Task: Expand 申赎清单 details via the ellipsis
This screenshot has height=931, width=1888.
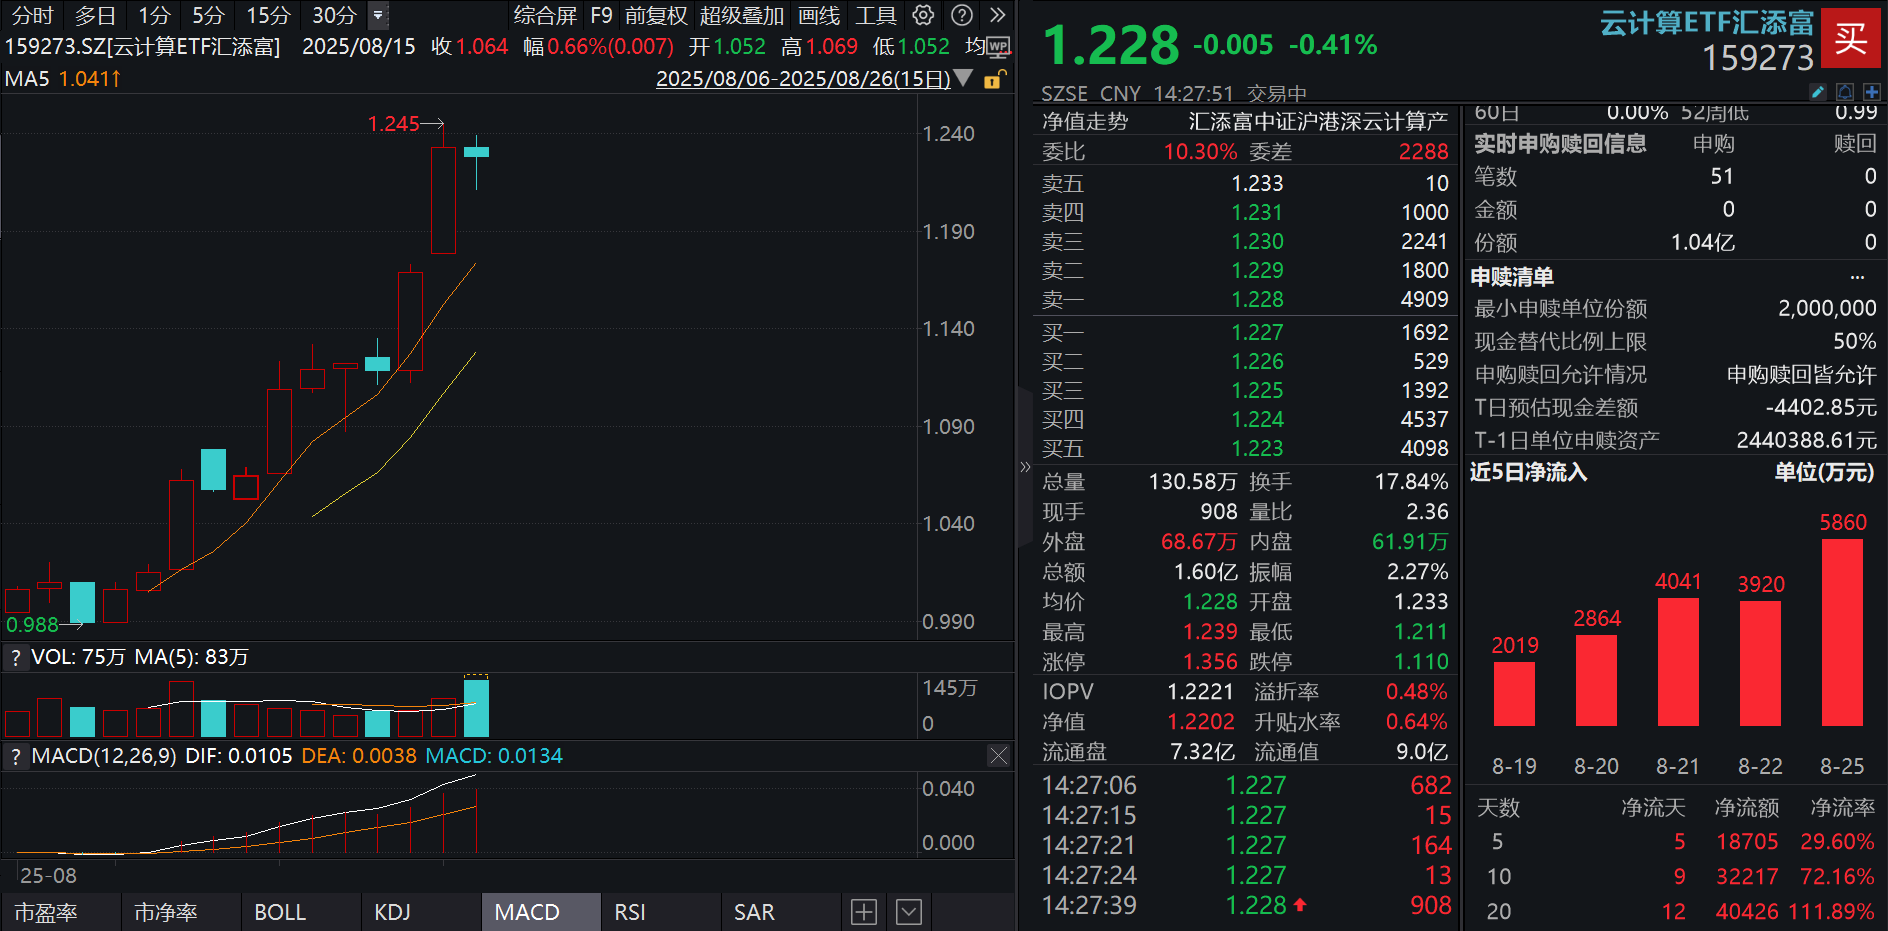Action: pyautogui.click(x=1857, y=277)
